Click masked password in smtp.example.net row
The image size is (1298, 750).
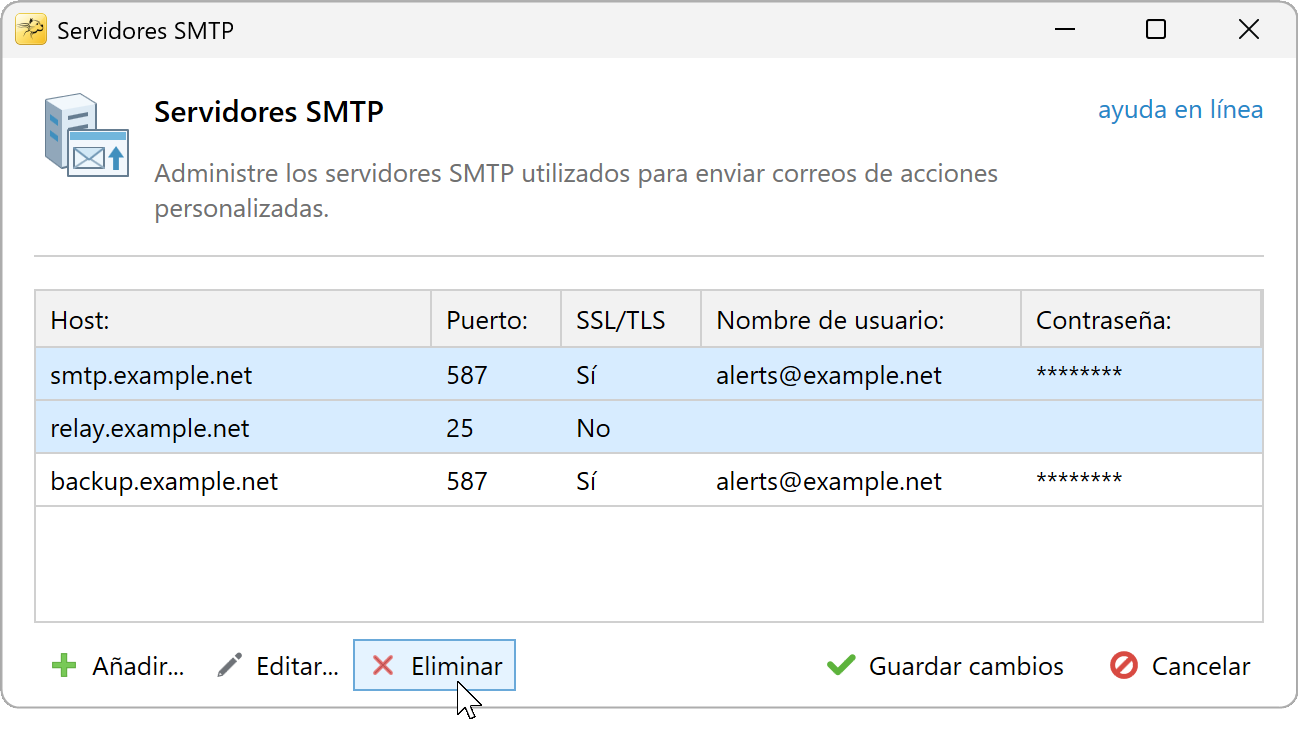1079,375
